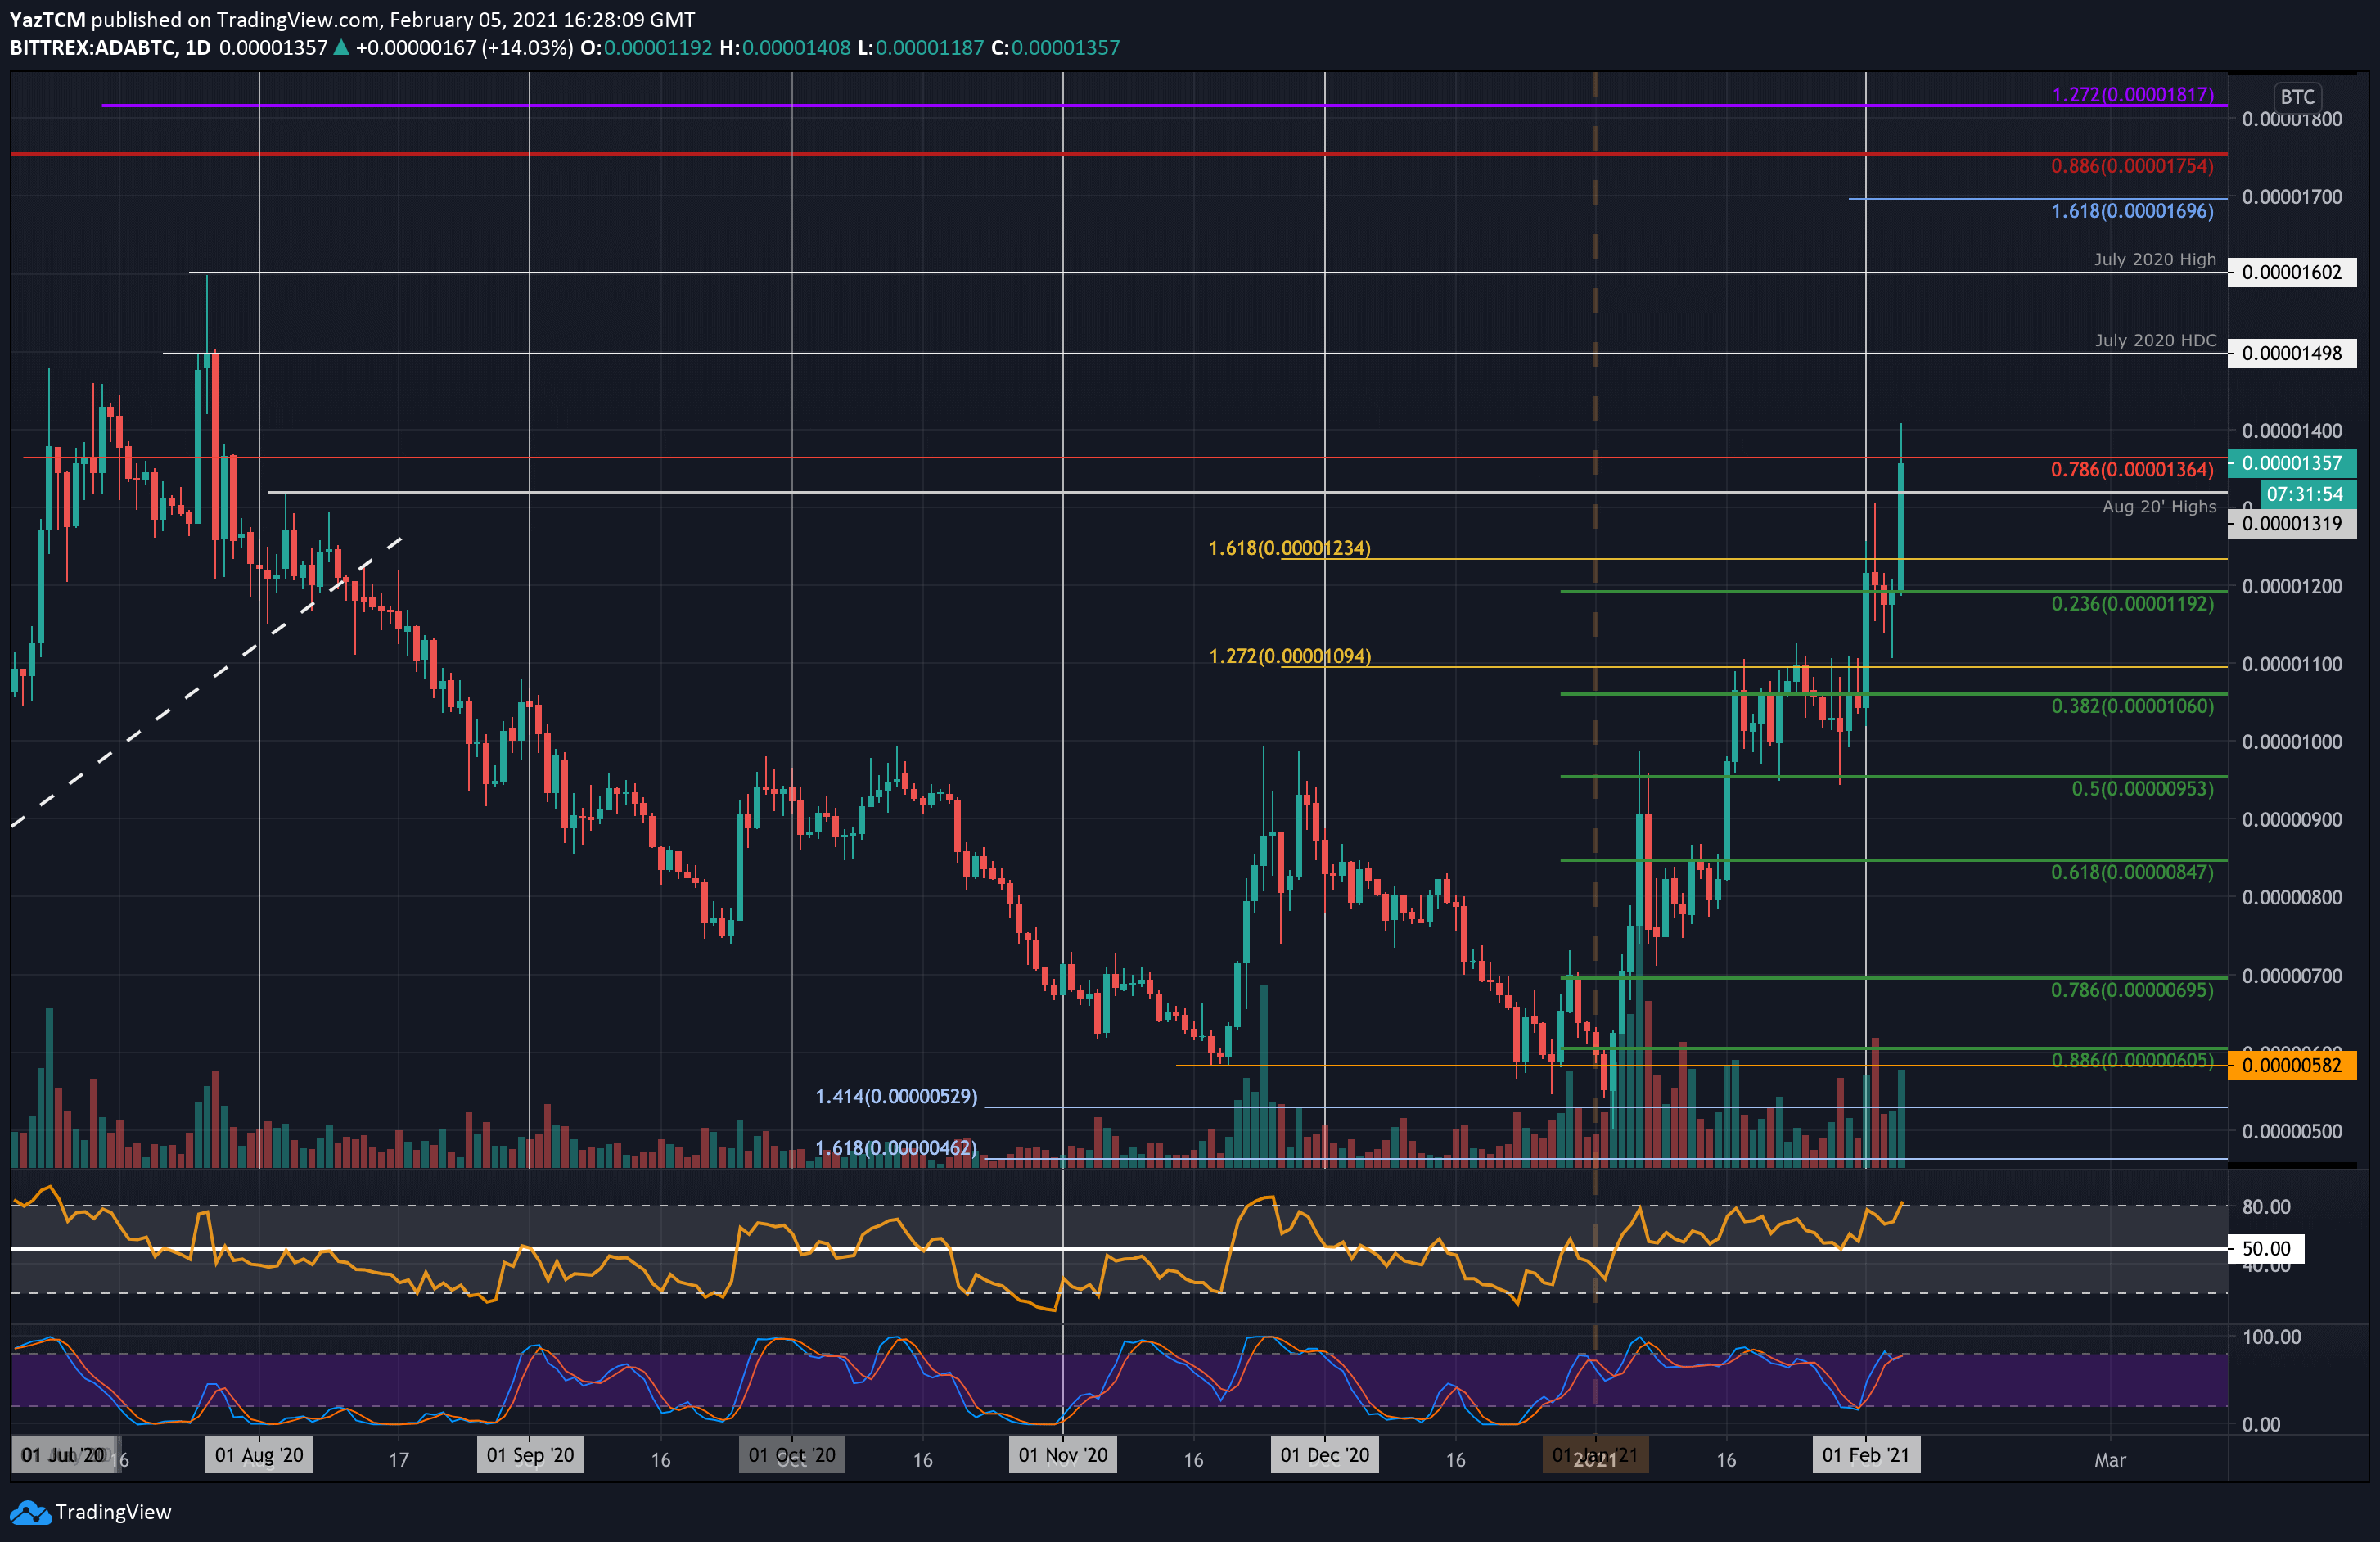Click the current price tag 0.00001357
The width and height of the screenshot is (2380, 1542).
pyautogui.click(x=2293, y=463)
